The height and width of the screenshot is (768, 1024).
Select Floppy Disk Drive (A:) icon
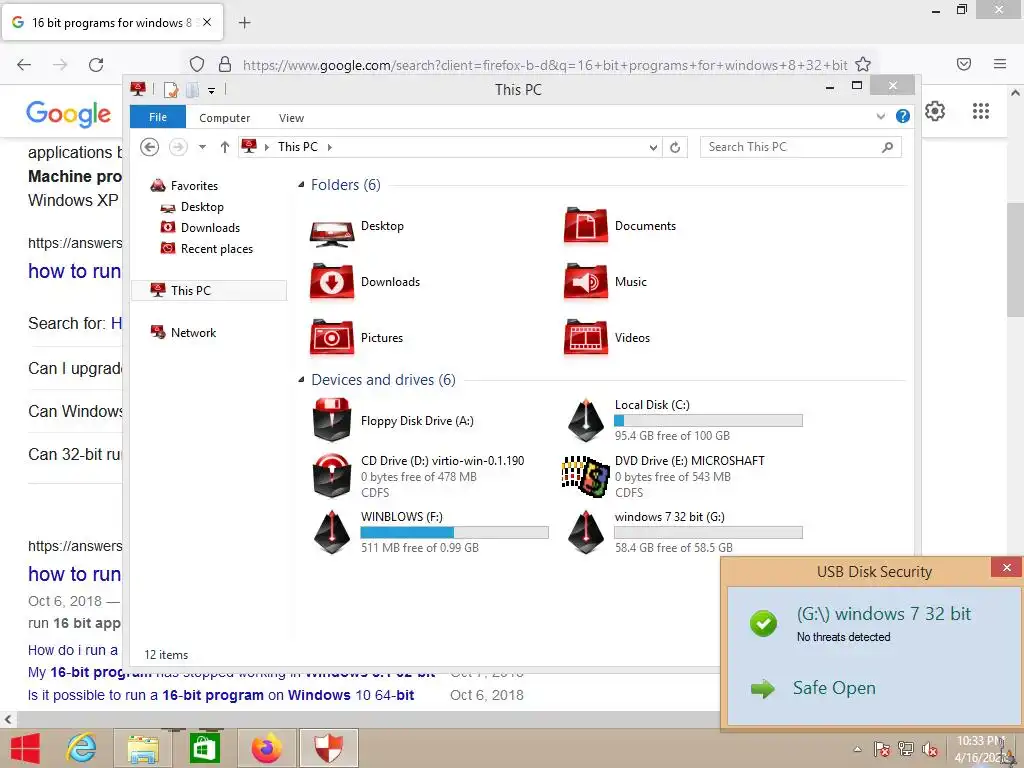point(332,420)
